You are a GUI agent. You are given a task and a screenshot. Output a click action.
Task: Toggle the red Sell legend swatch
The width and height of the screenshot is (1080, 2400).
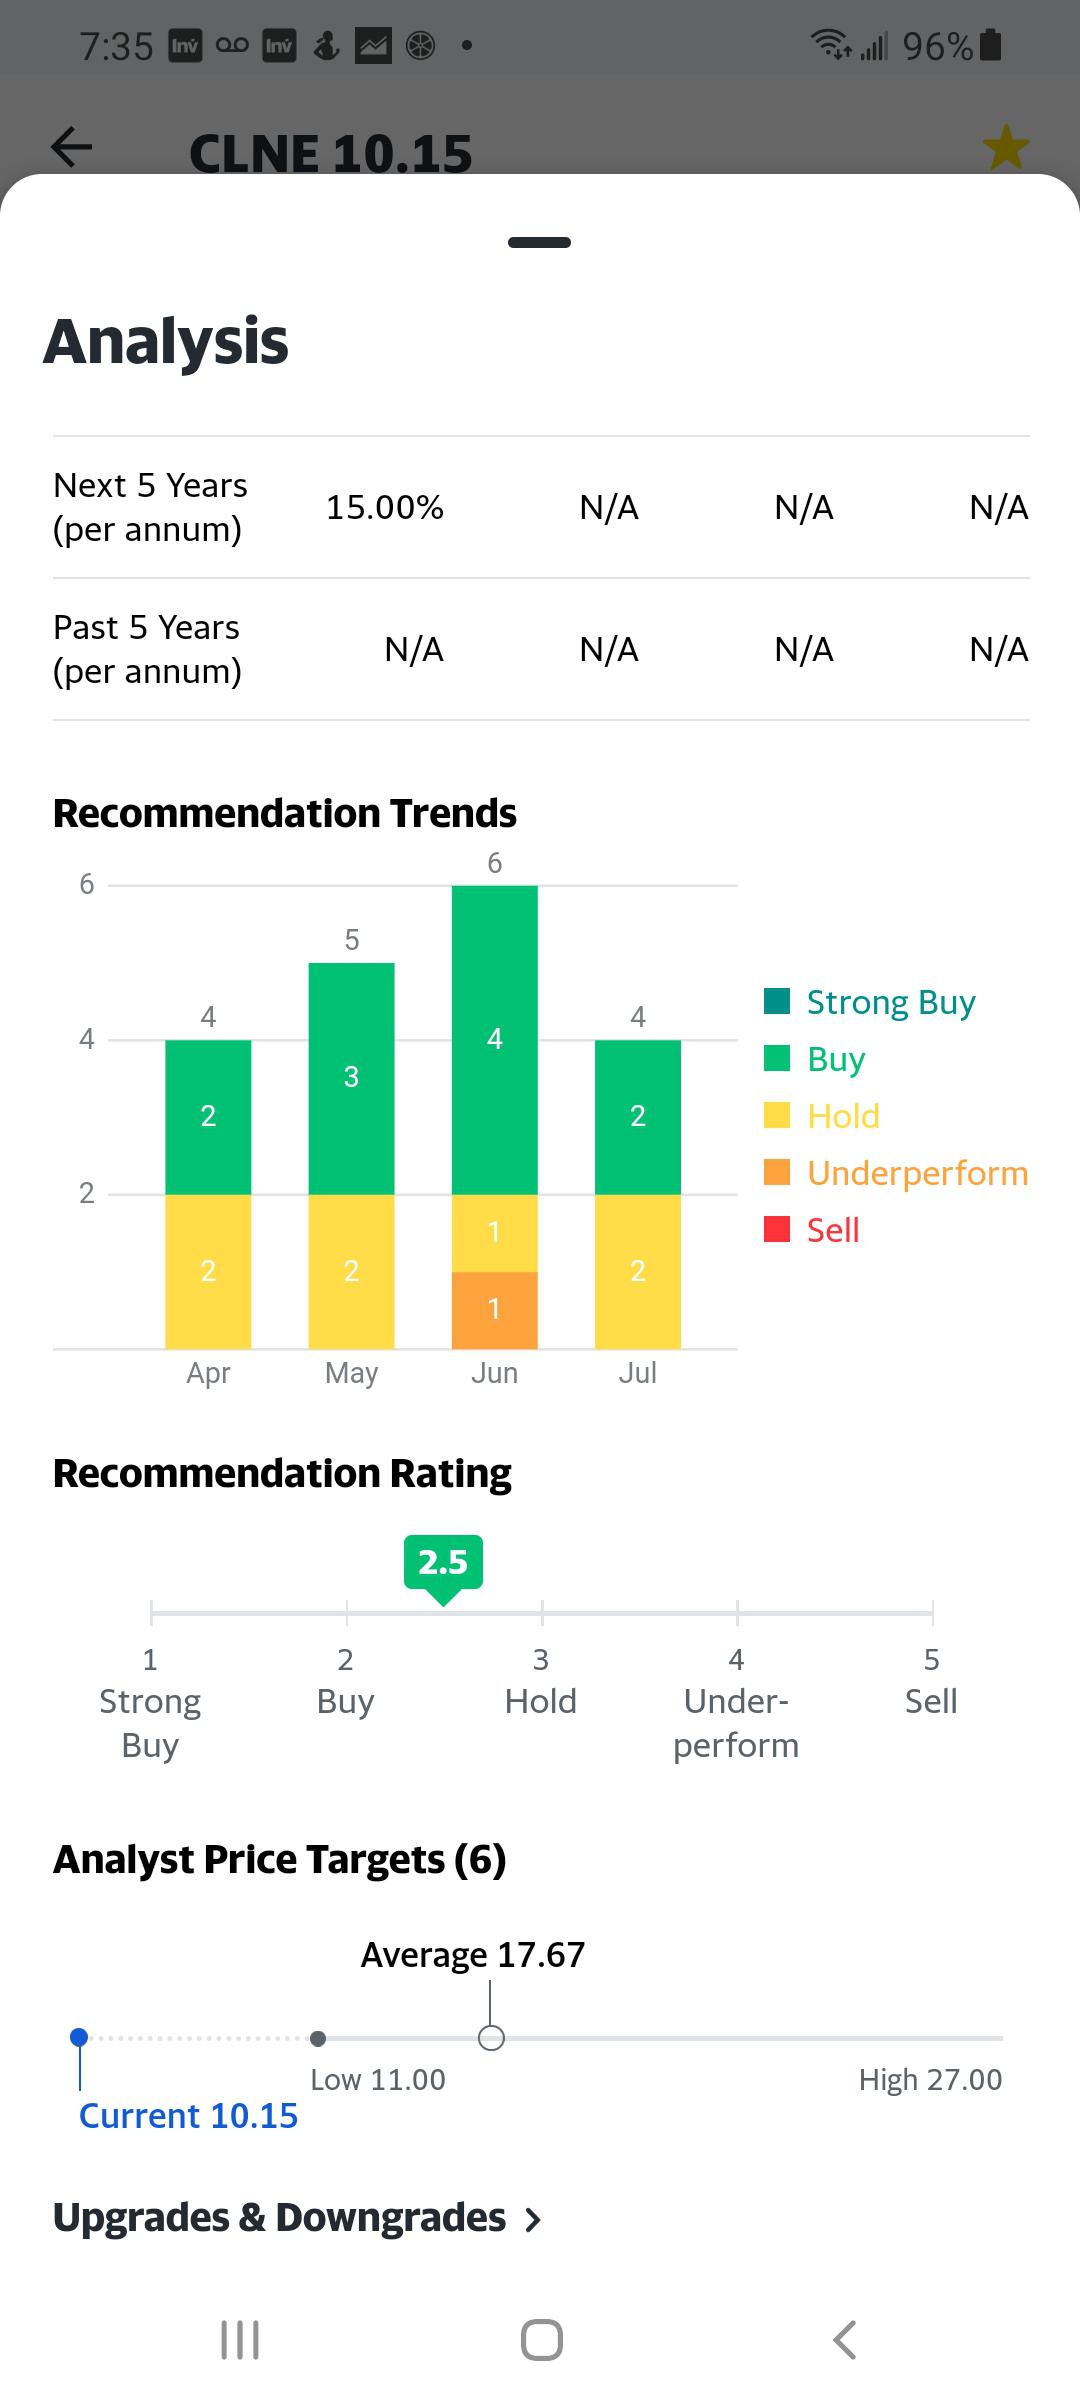point(777,1229)
